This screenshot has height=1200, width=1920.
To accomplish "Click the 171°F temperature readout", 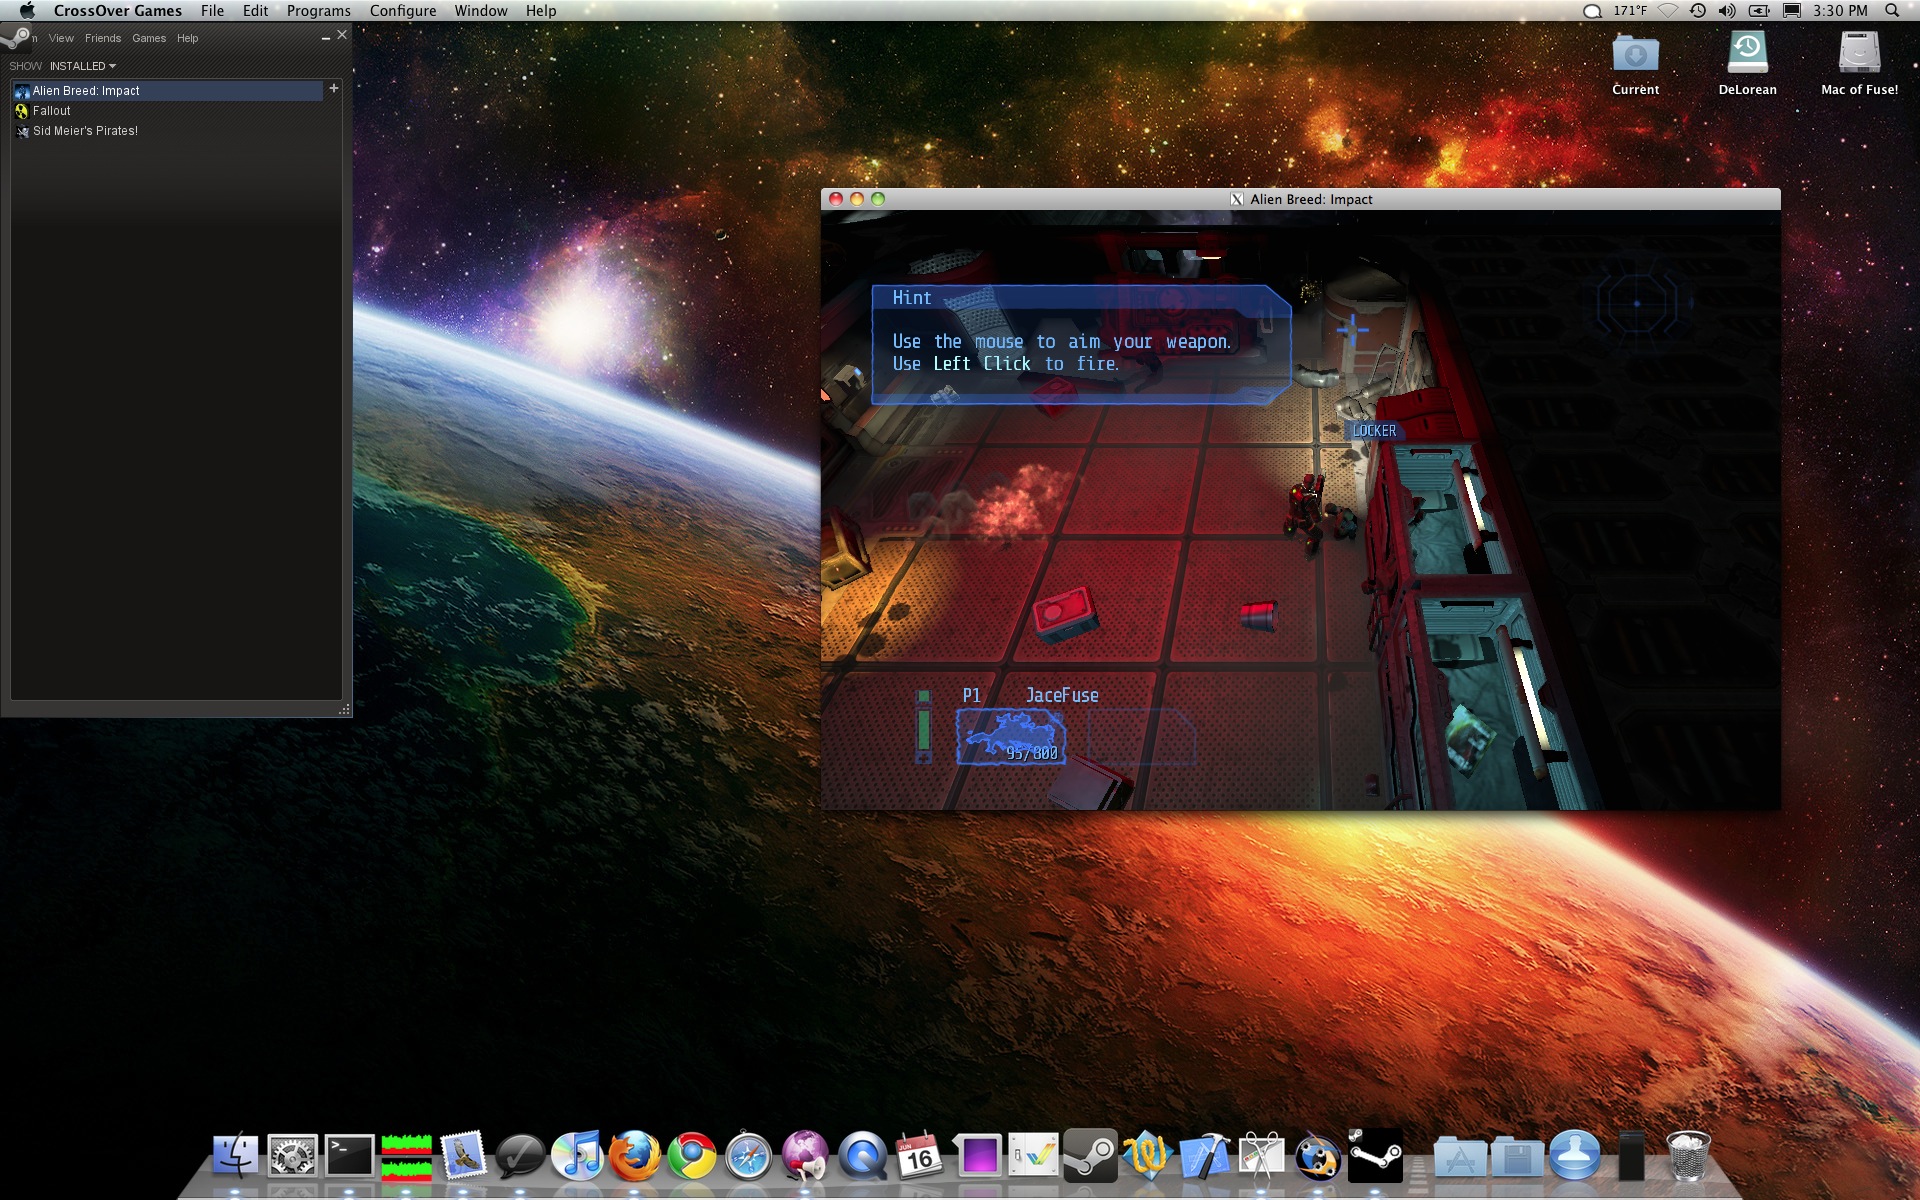I will click(x=1630, y=11).
